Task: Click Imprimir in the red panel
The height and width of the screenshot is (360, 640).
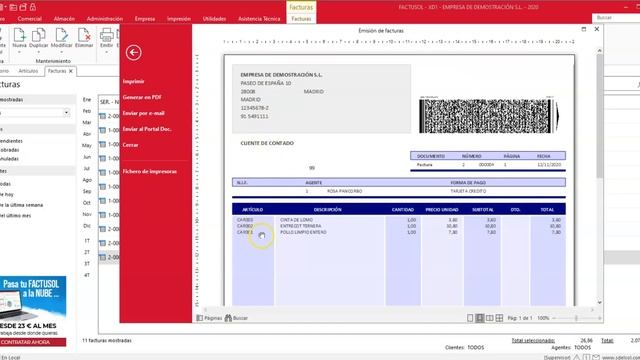Action: pos(133,81)
